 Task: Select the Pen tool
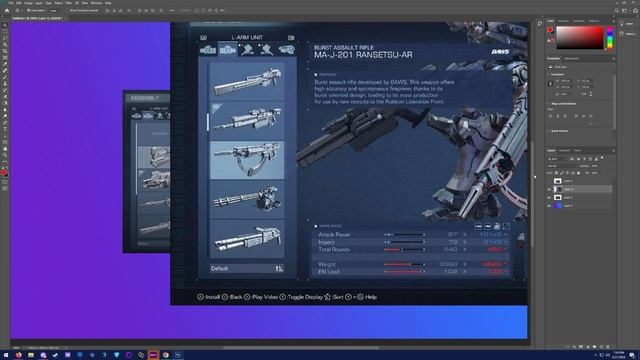pos(4,123)
